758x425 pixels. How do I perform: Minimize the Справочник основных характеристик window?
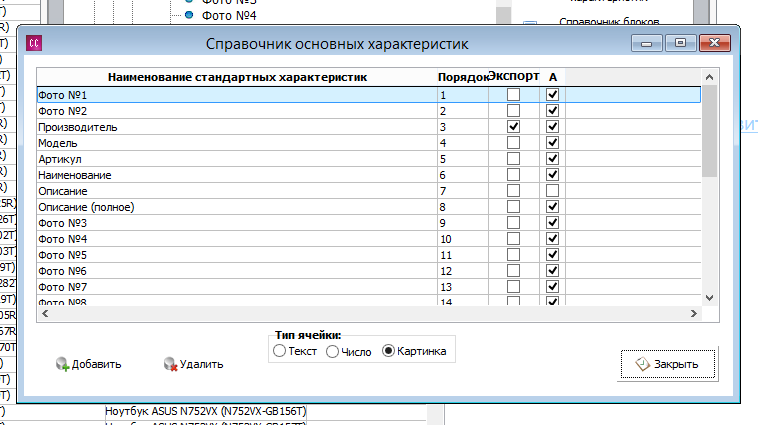tap(646, 43)
